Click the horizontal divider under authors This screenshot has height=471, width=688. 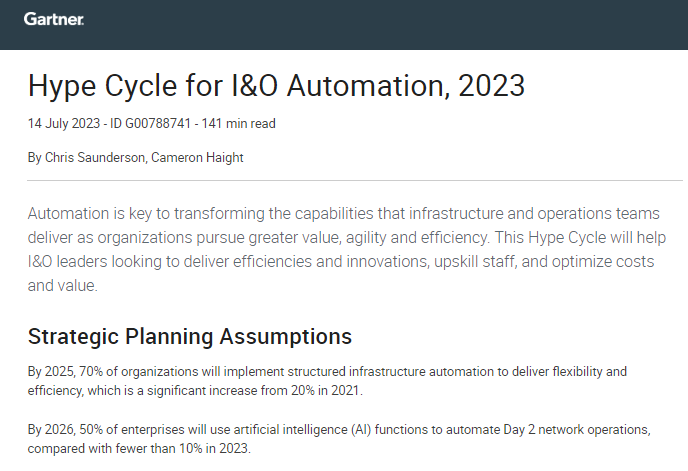pos(355,180)
